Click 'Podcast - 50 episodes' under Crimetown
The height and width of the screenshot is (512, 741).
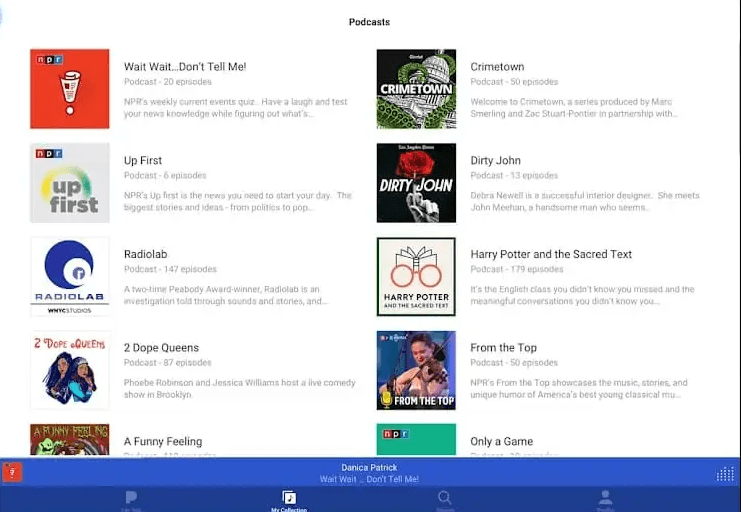[514, 81]
